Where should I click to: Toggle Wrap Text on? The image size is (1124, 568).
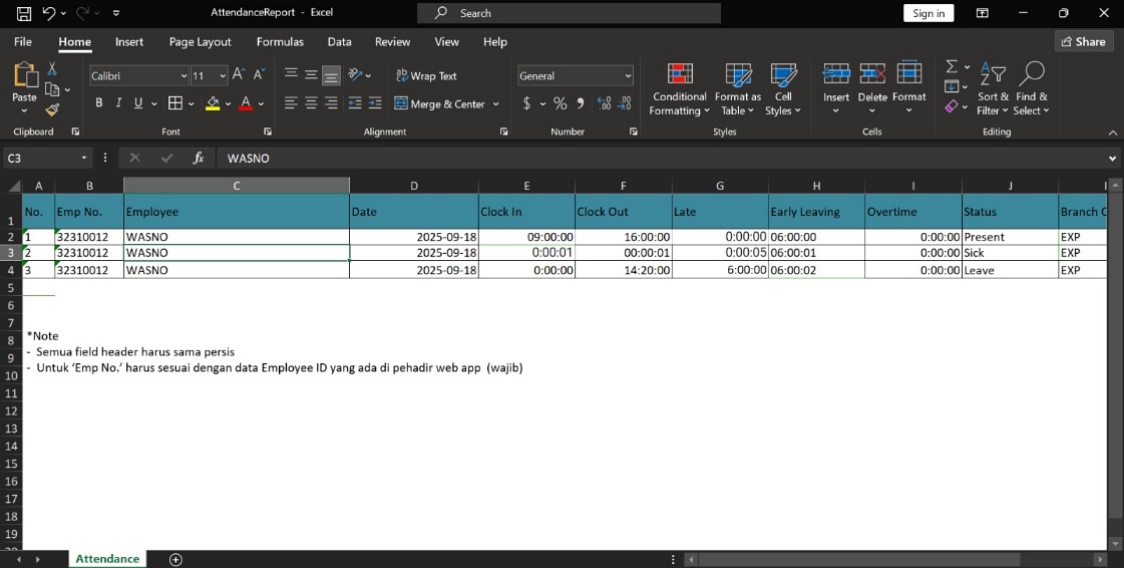tap(427, 76)
